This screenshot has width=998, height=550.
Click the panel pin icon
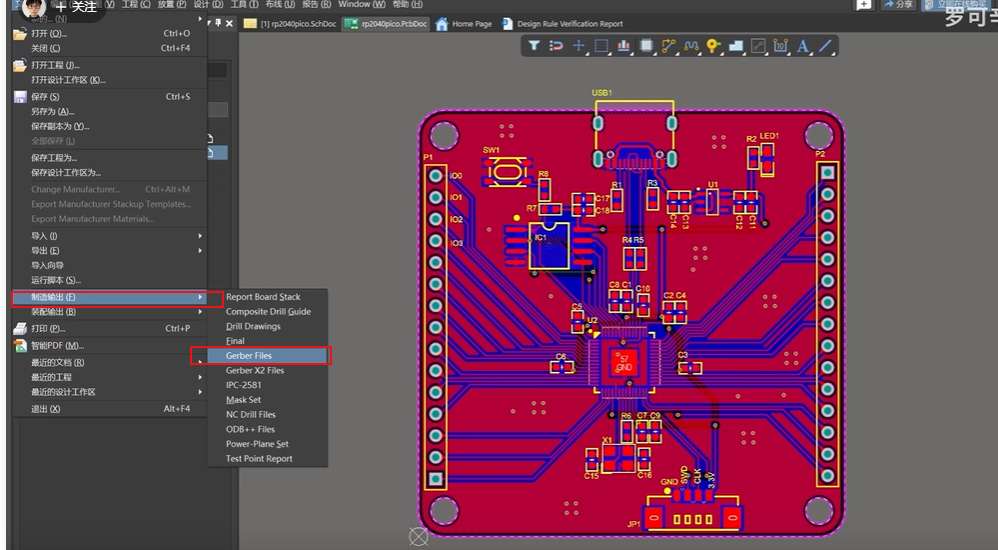[x=218, y=24]
